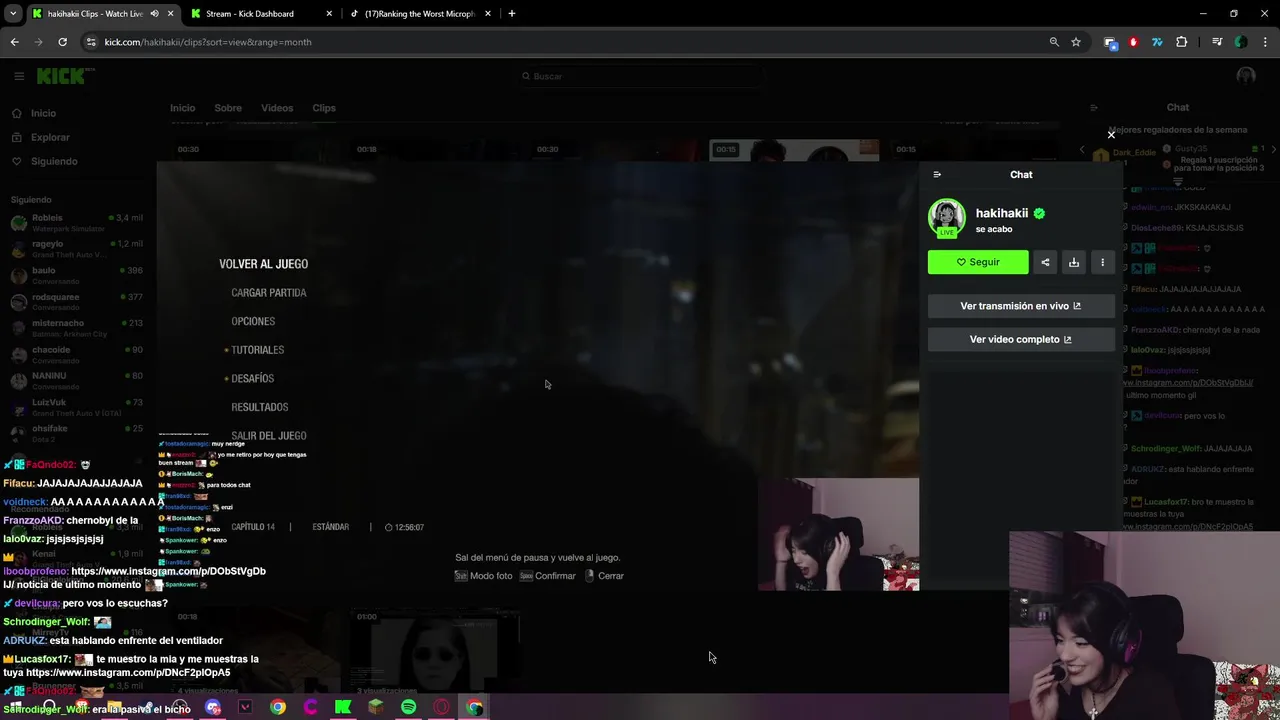The height and width of the screenshot is (720, 1280).
Task: Open the user profile avatar menu
Action: click(1246, 76)
